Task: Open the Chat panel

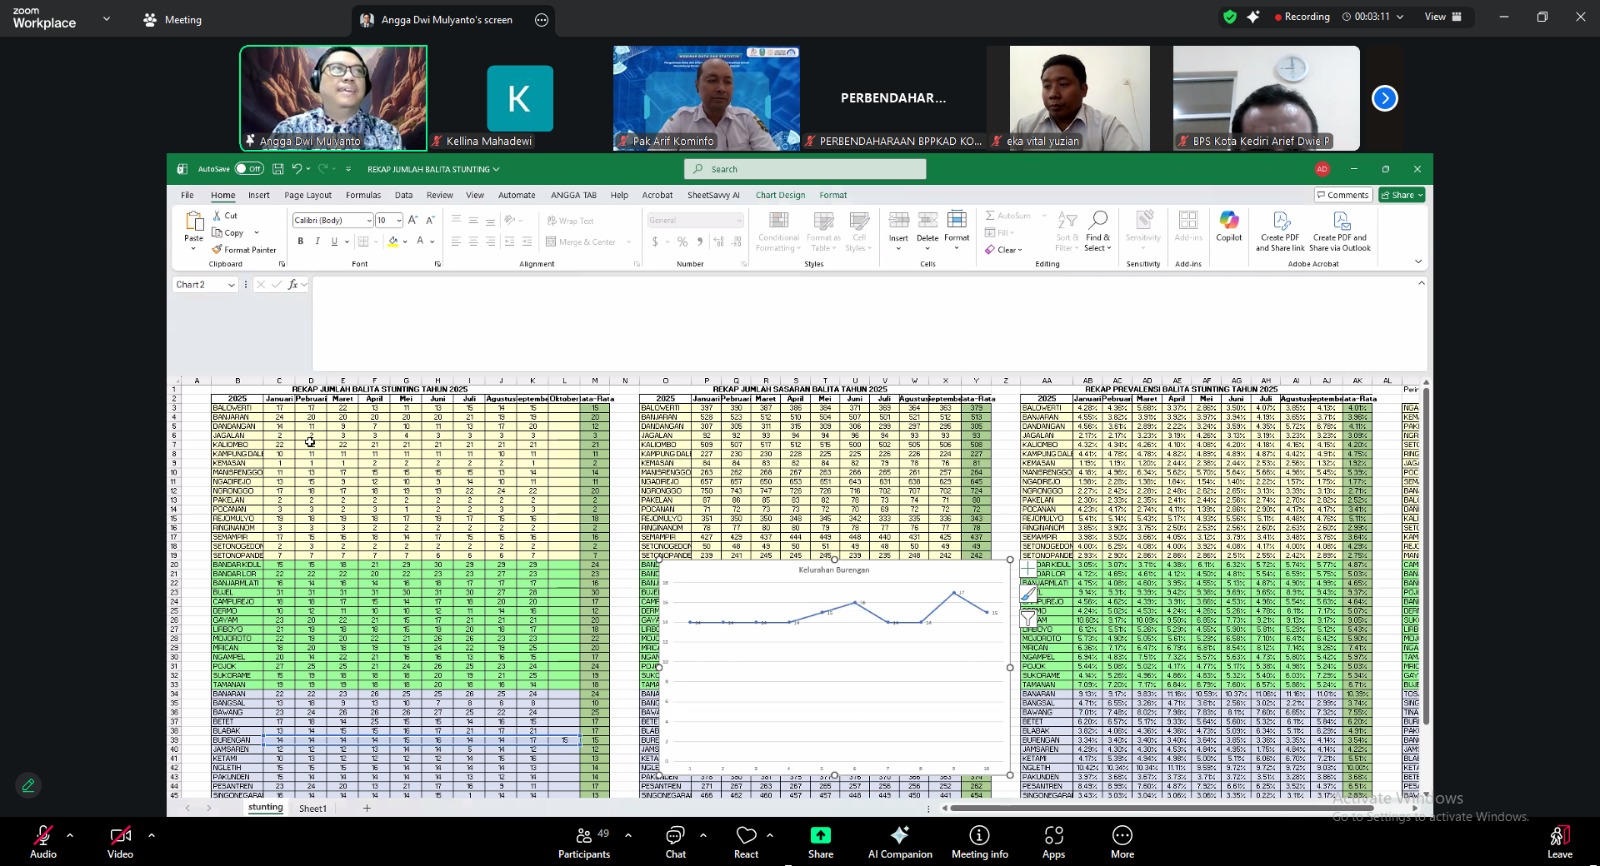Action: pos(676,837)
